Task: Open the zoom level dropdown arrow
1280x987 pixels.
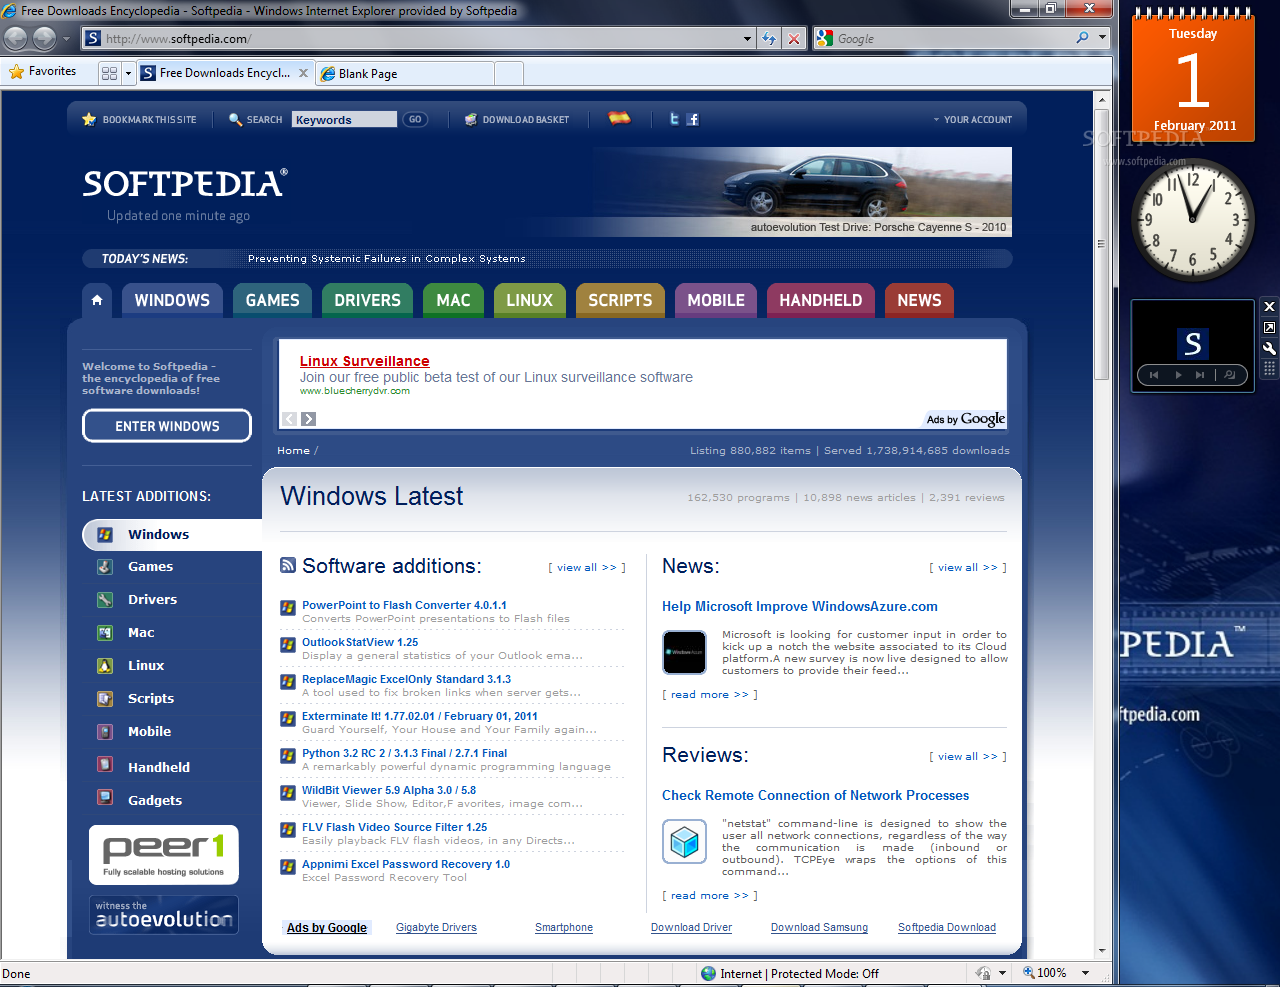Action: [1085, 973]
